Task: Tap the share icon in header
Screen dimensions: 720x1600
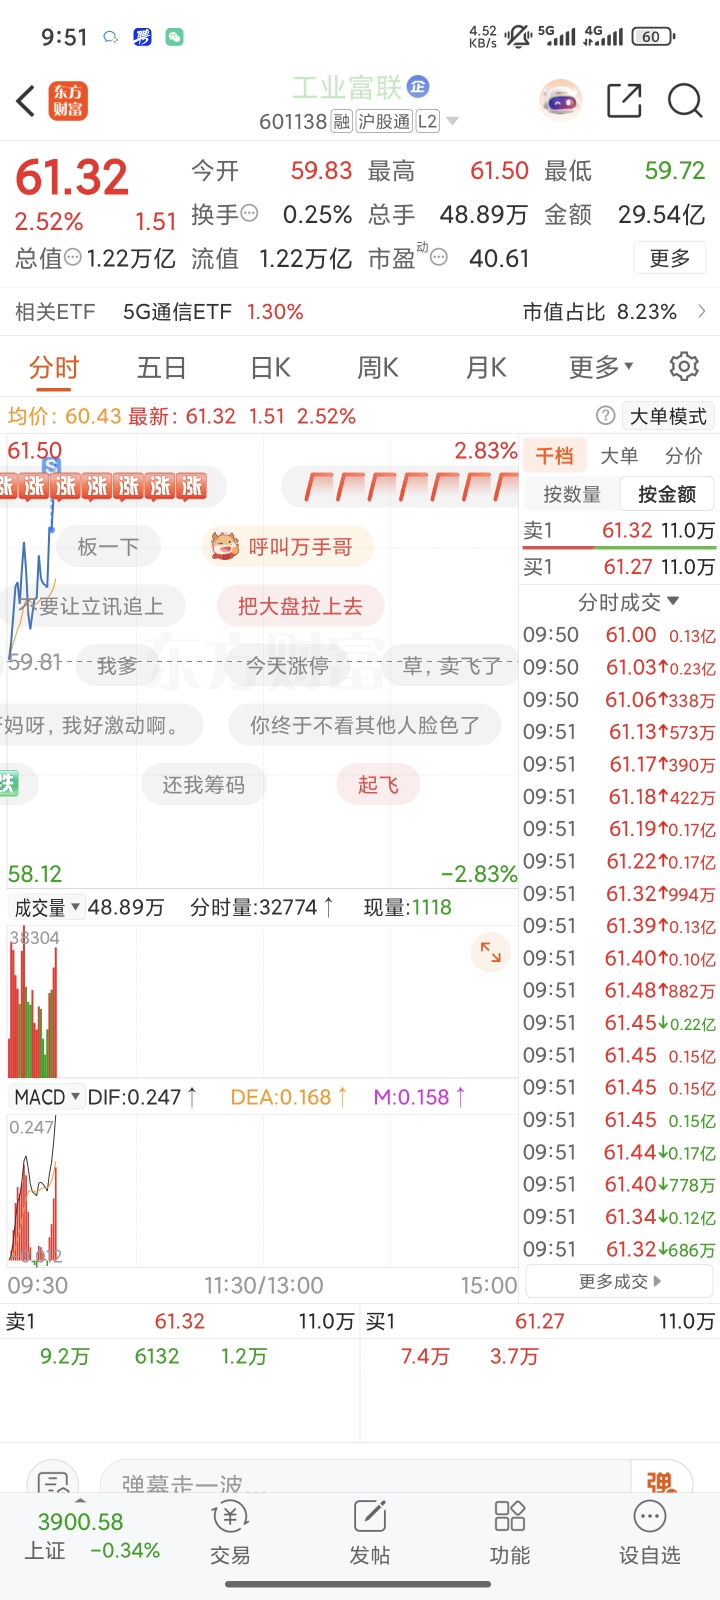Action: [x=624, y=101]
